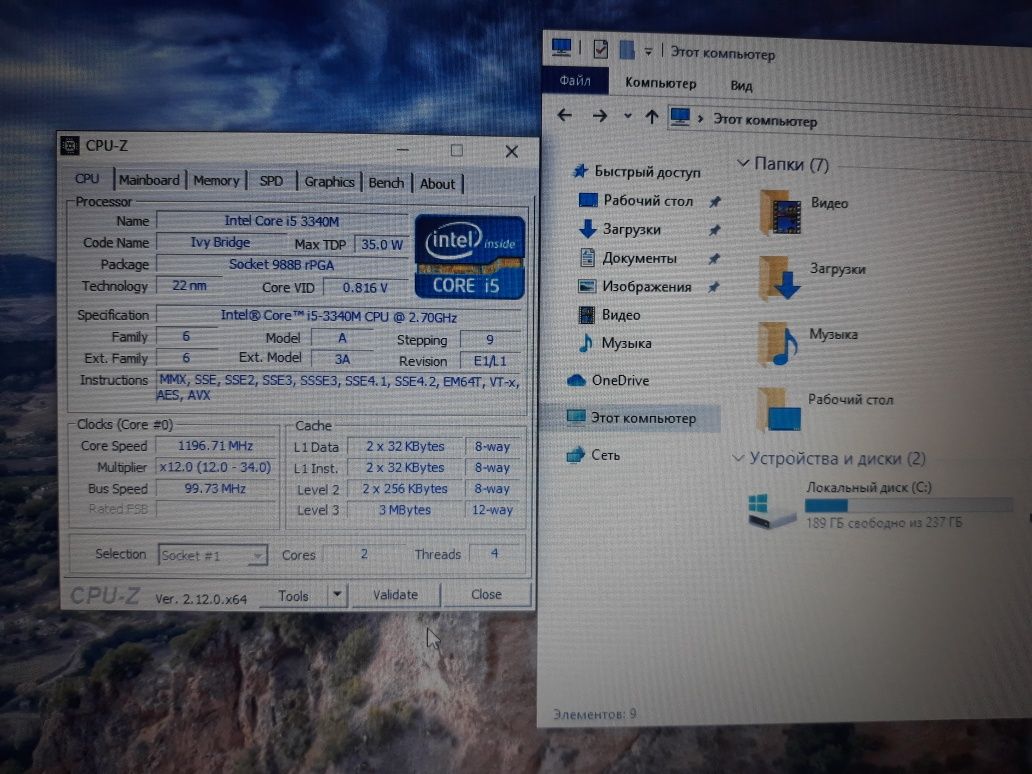Click the Validate button in CPU-Z

(x=396, y=595)
